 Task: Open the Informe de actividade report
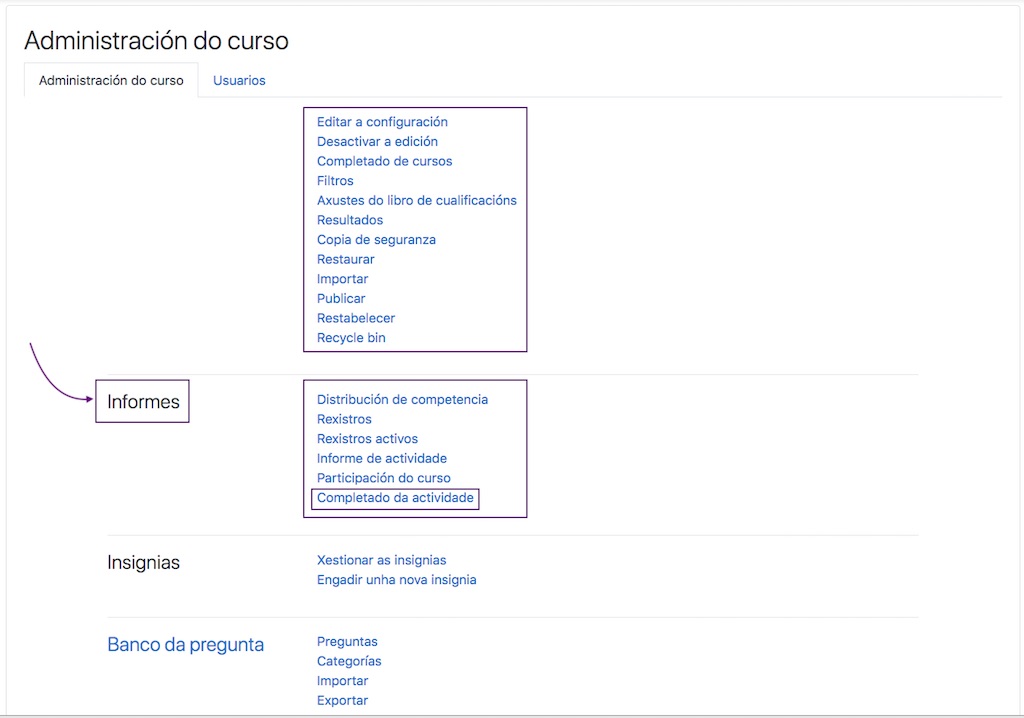click(381, 458)
